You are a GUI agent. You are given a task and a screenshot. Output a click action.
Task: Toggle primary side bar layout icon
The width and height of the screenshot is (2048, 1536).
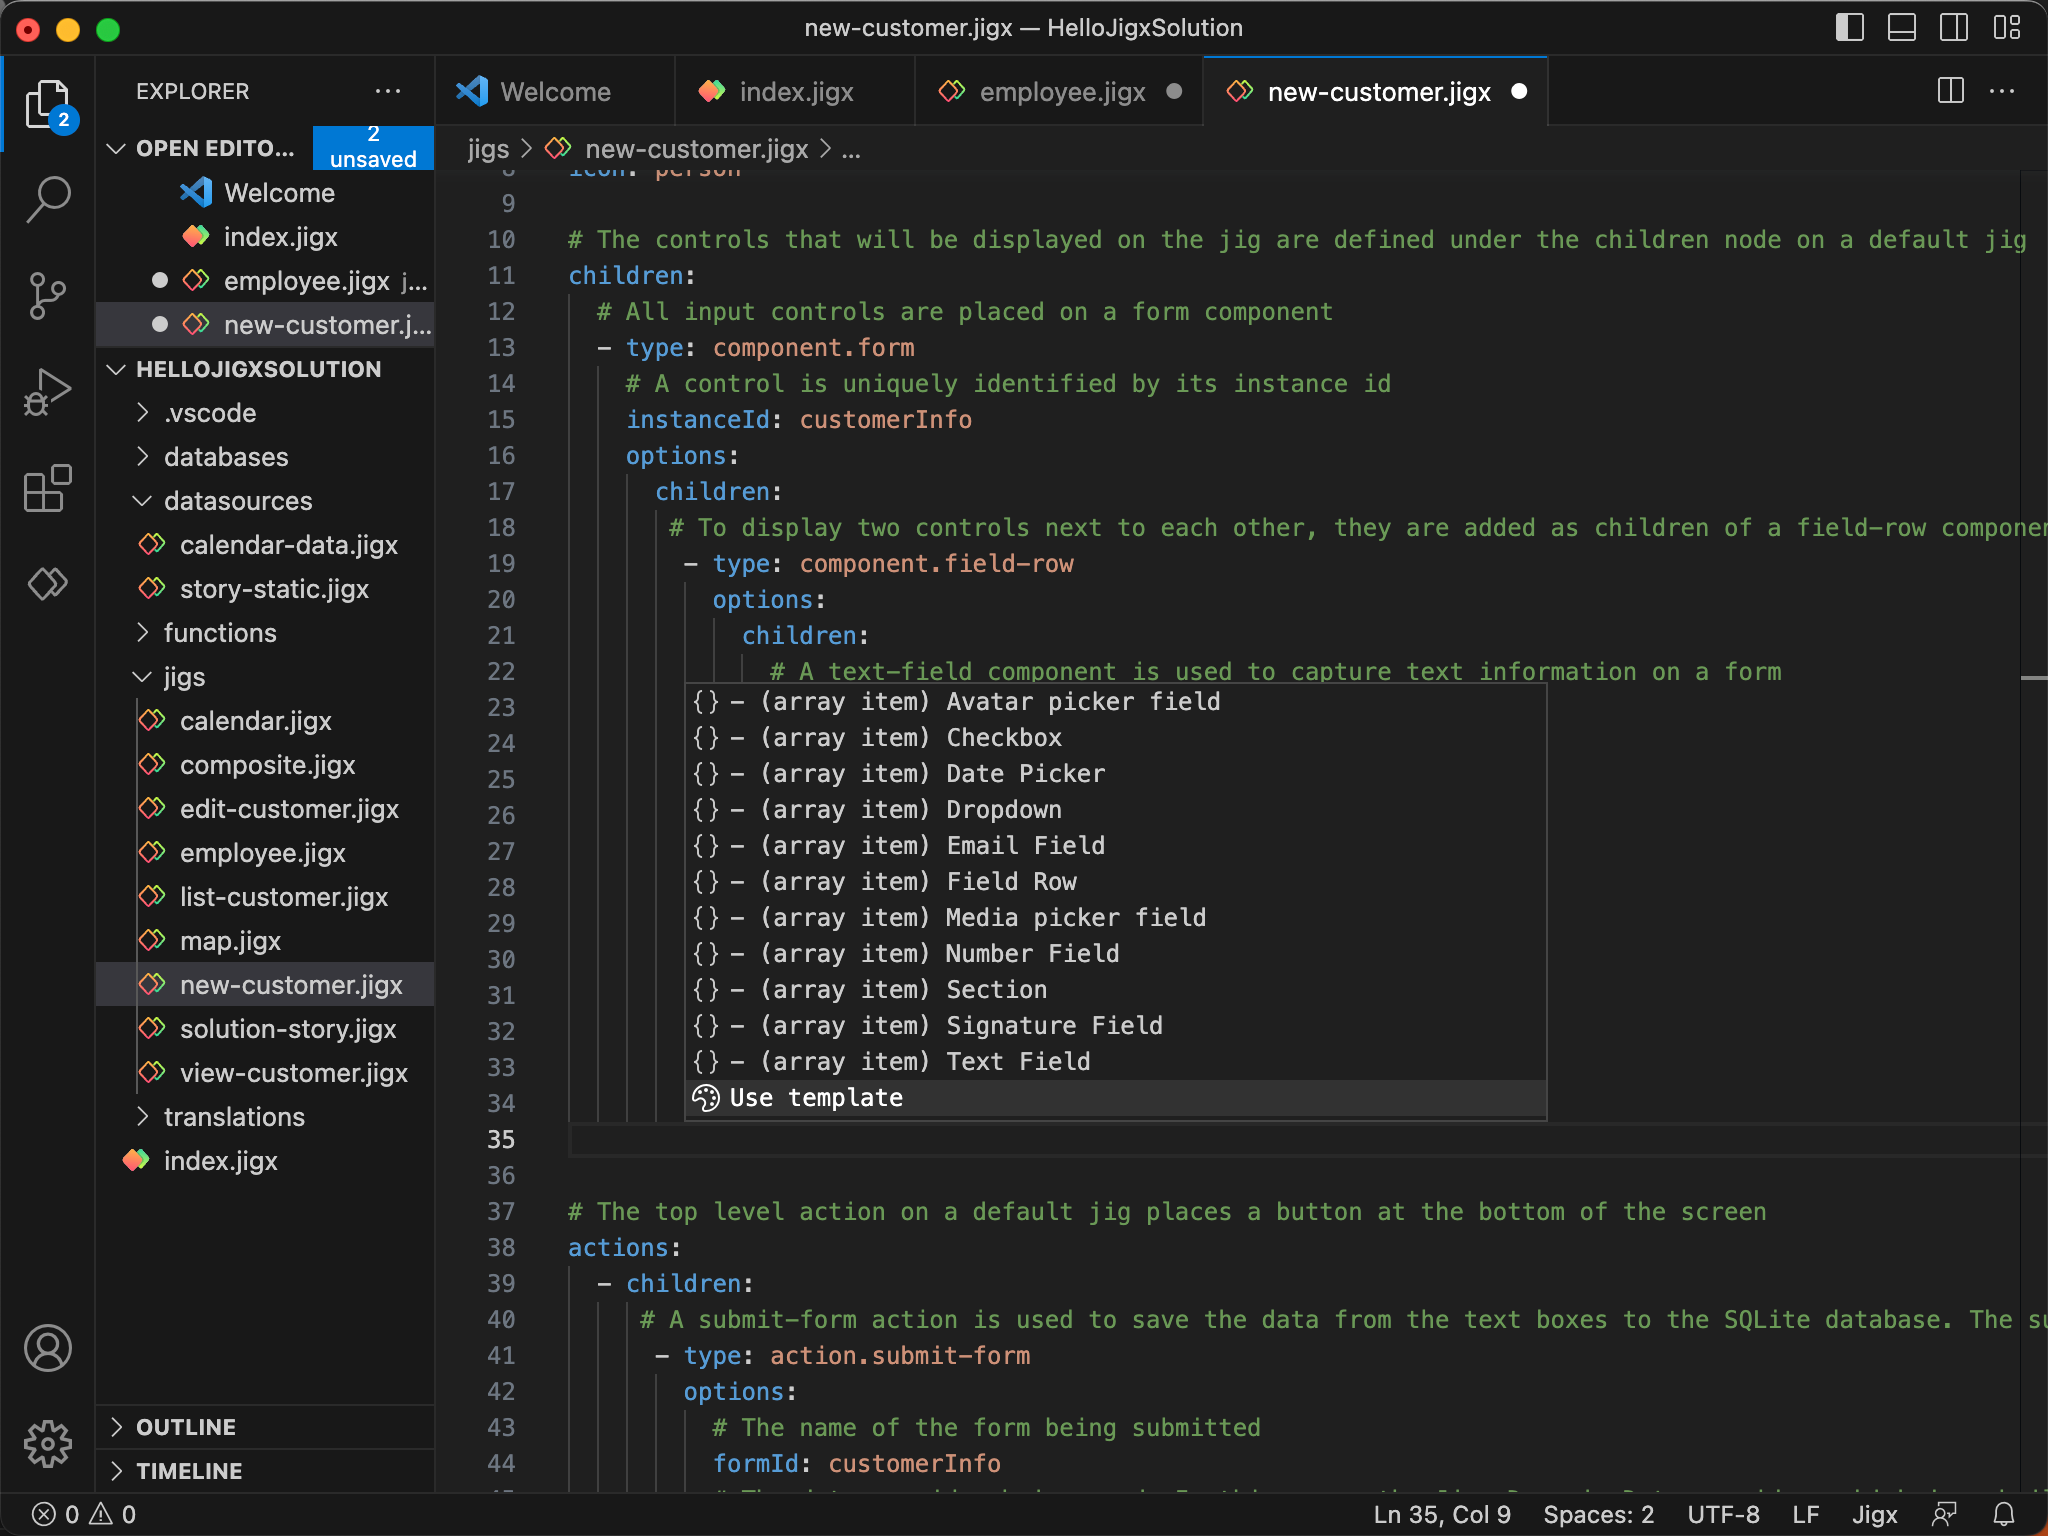[1850, 28]
